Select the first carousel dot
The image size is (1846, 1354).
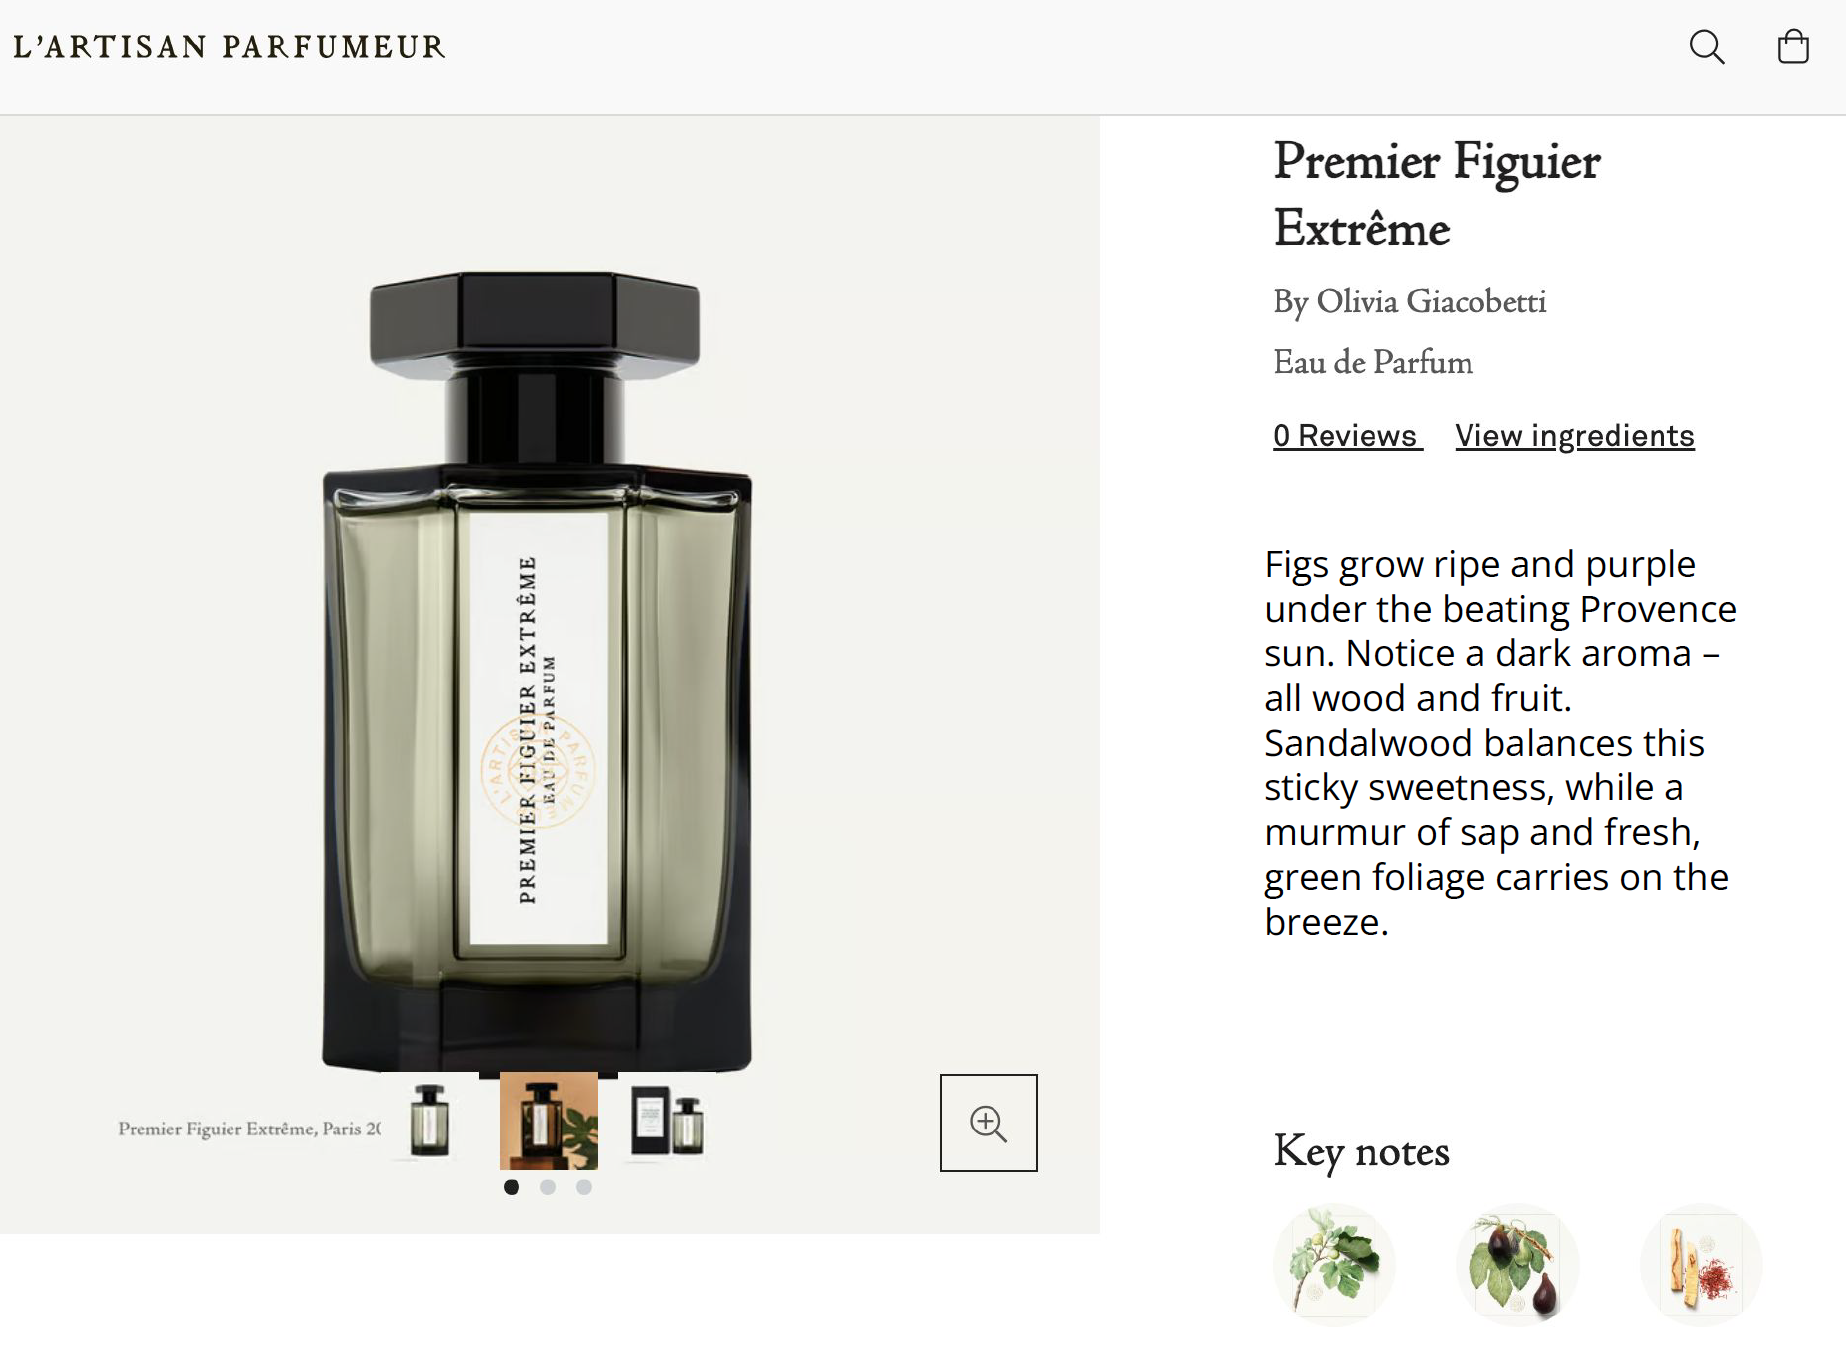pyautogui.click(x=512, y=1187)
